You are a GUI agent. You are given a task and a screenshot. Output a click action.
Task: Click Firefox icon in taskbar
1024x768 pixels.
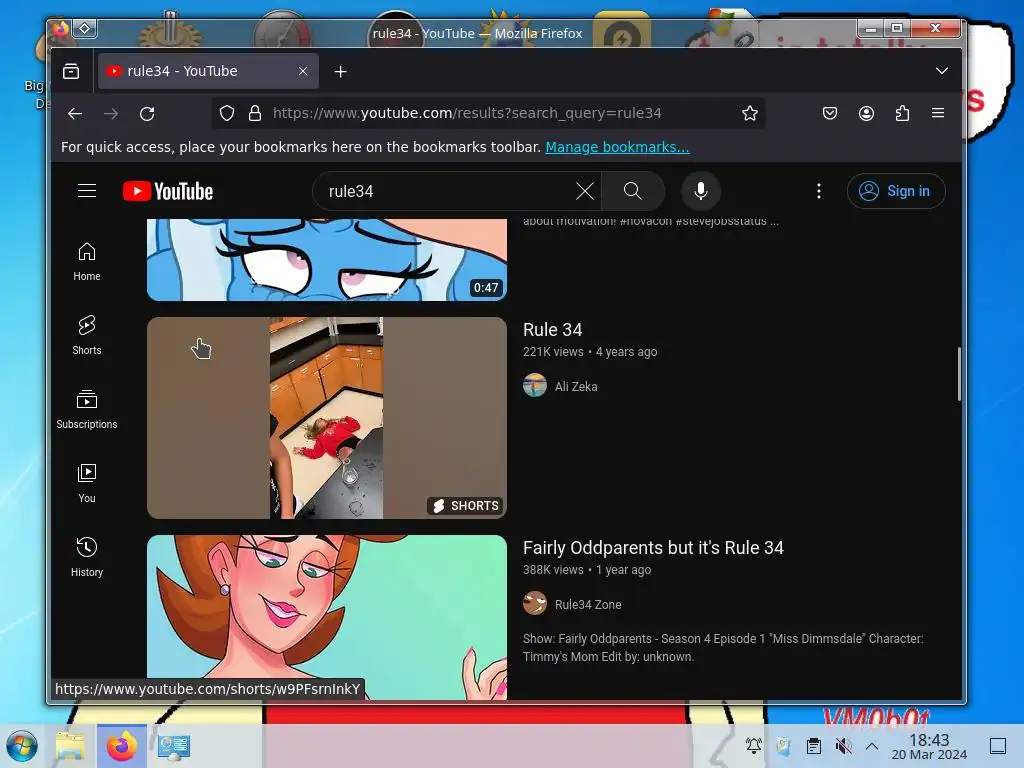[x=122, y=746]
